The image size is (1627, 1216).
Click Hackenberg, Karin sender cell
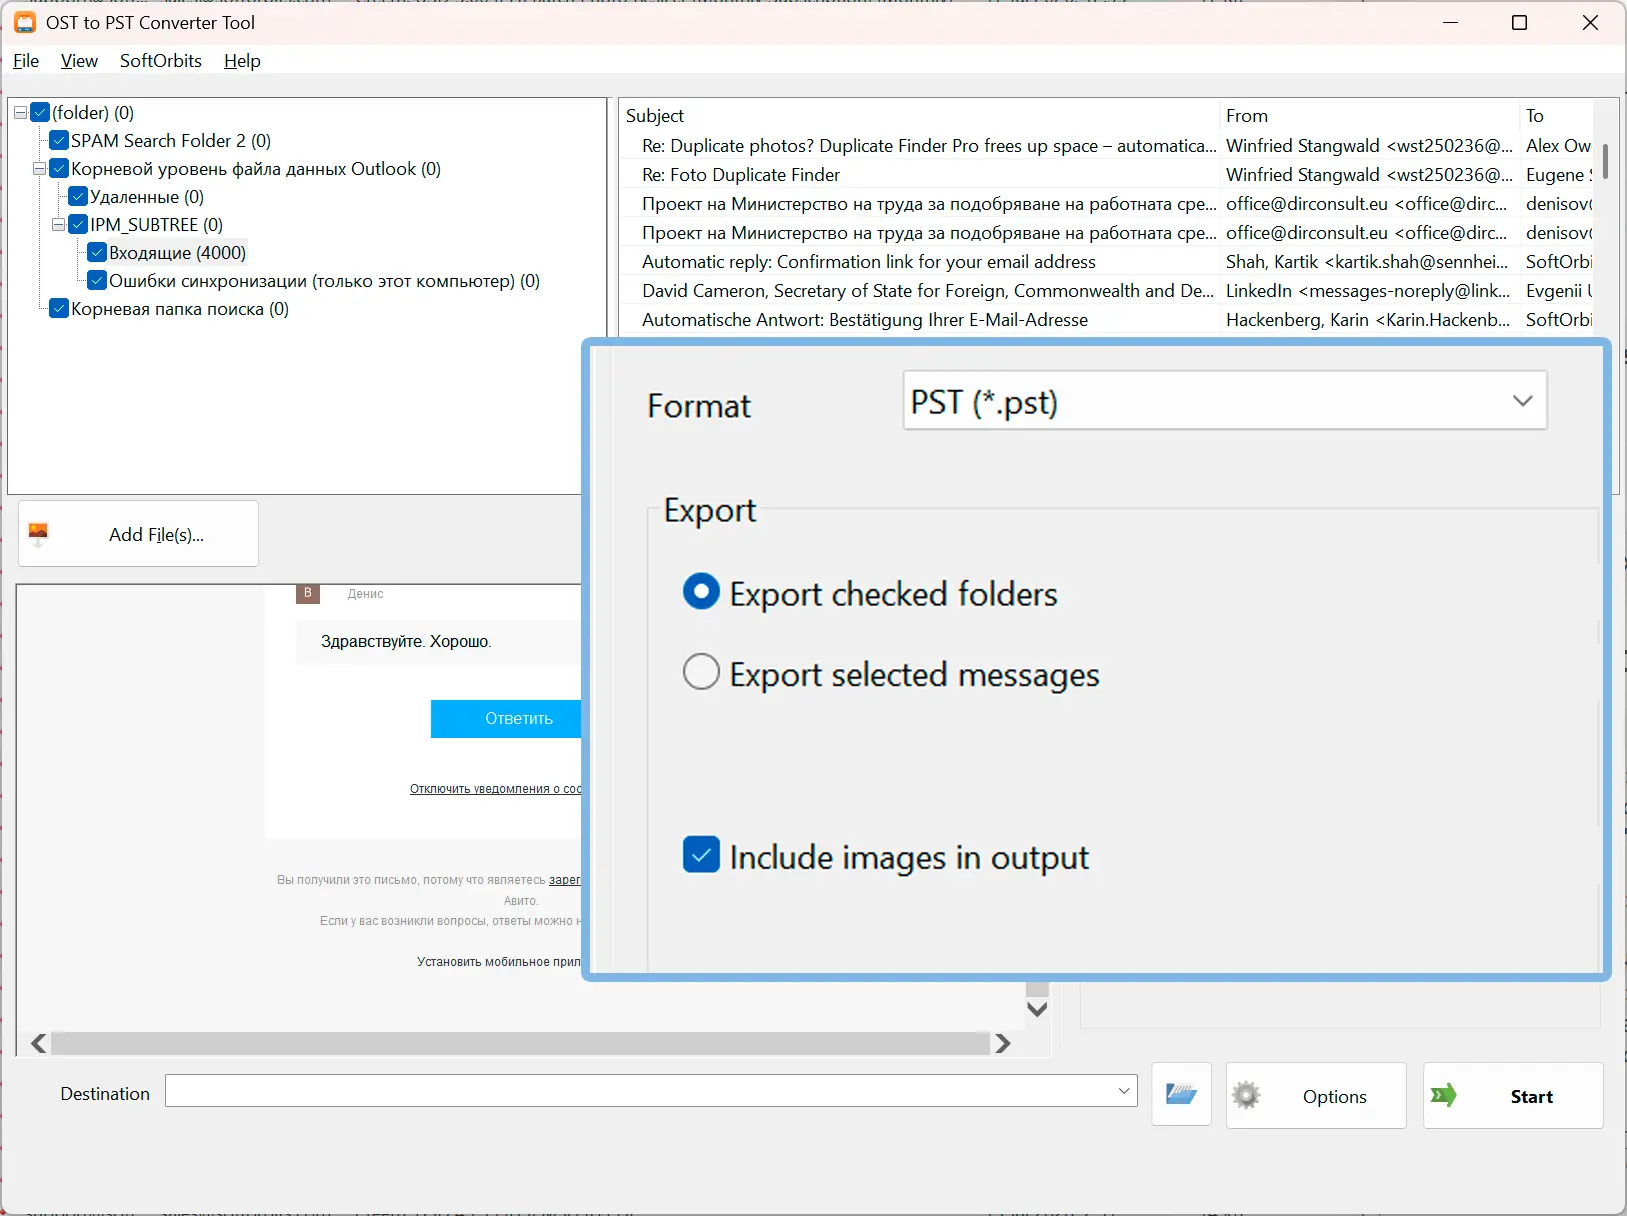coord(1368,320)
